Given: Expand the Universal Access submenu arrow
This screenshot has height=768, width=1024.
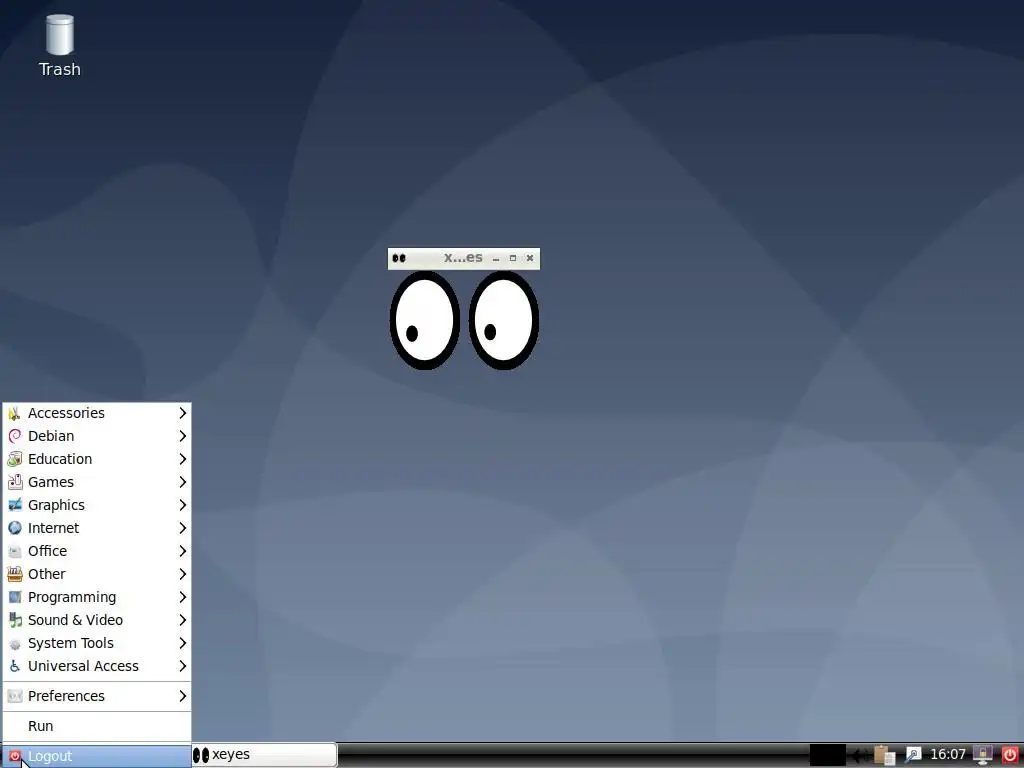Looking at the screenshot, I should (183, 666).
